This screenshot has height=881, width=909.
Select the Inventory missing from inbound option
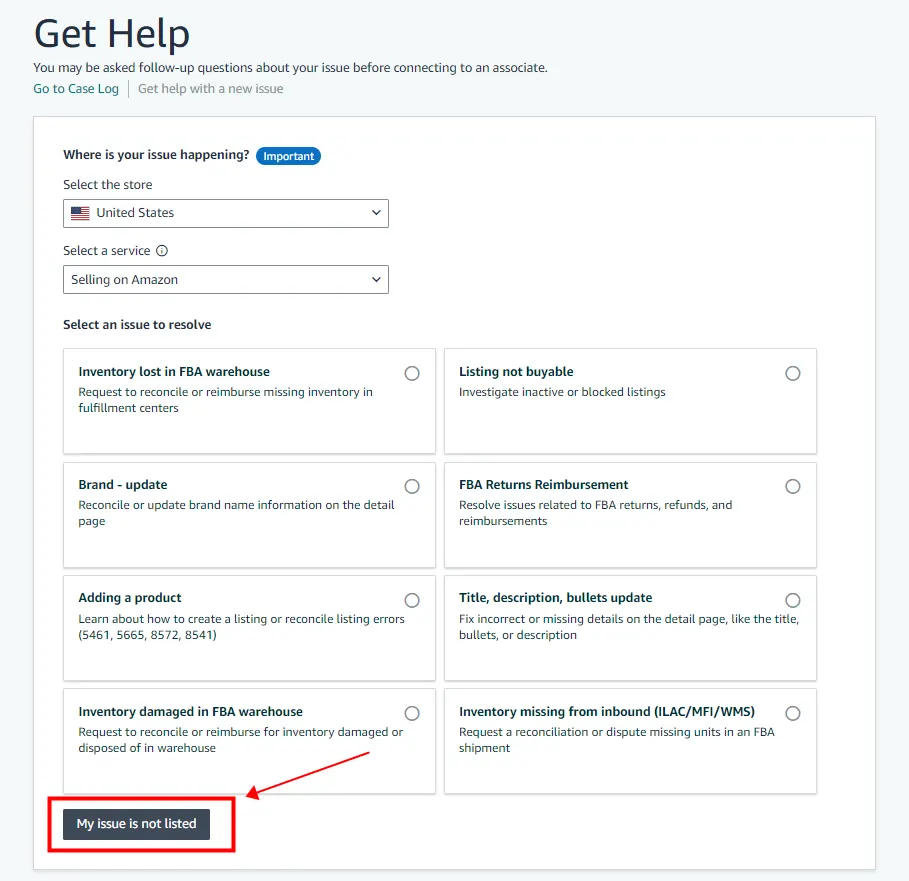tap(793, 713)
